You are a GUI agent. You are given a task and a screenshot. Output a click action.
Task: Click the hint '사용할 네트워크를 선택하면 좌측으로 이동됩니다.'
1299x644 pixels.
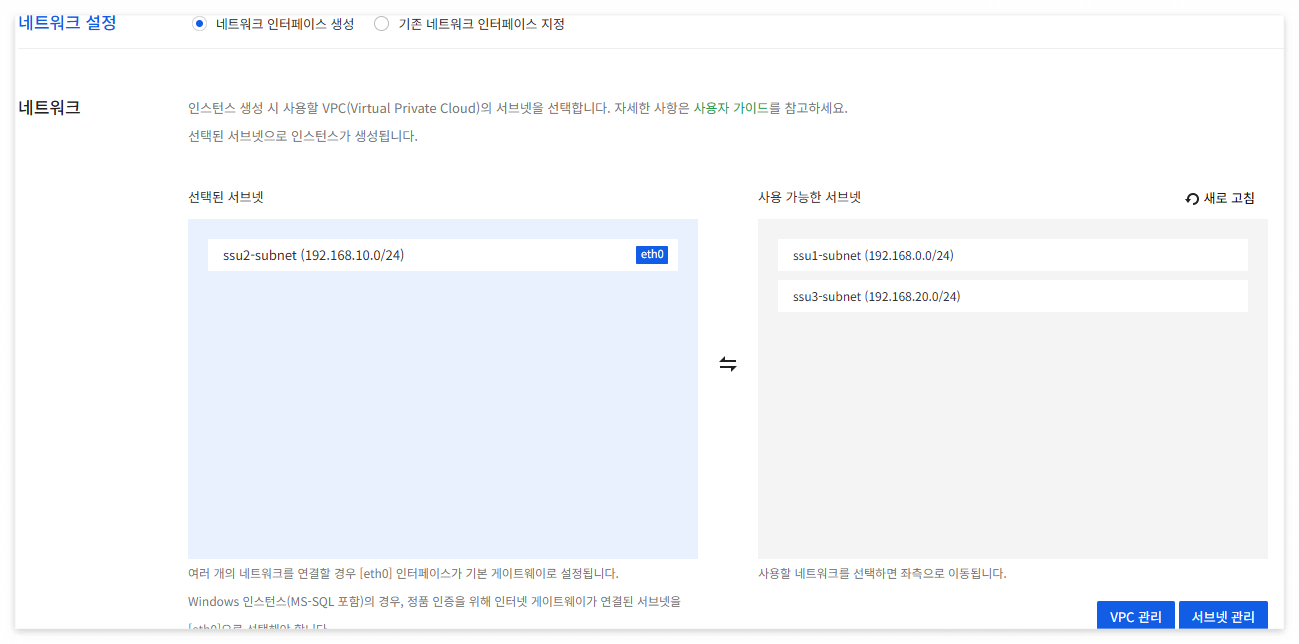point(882,574)
